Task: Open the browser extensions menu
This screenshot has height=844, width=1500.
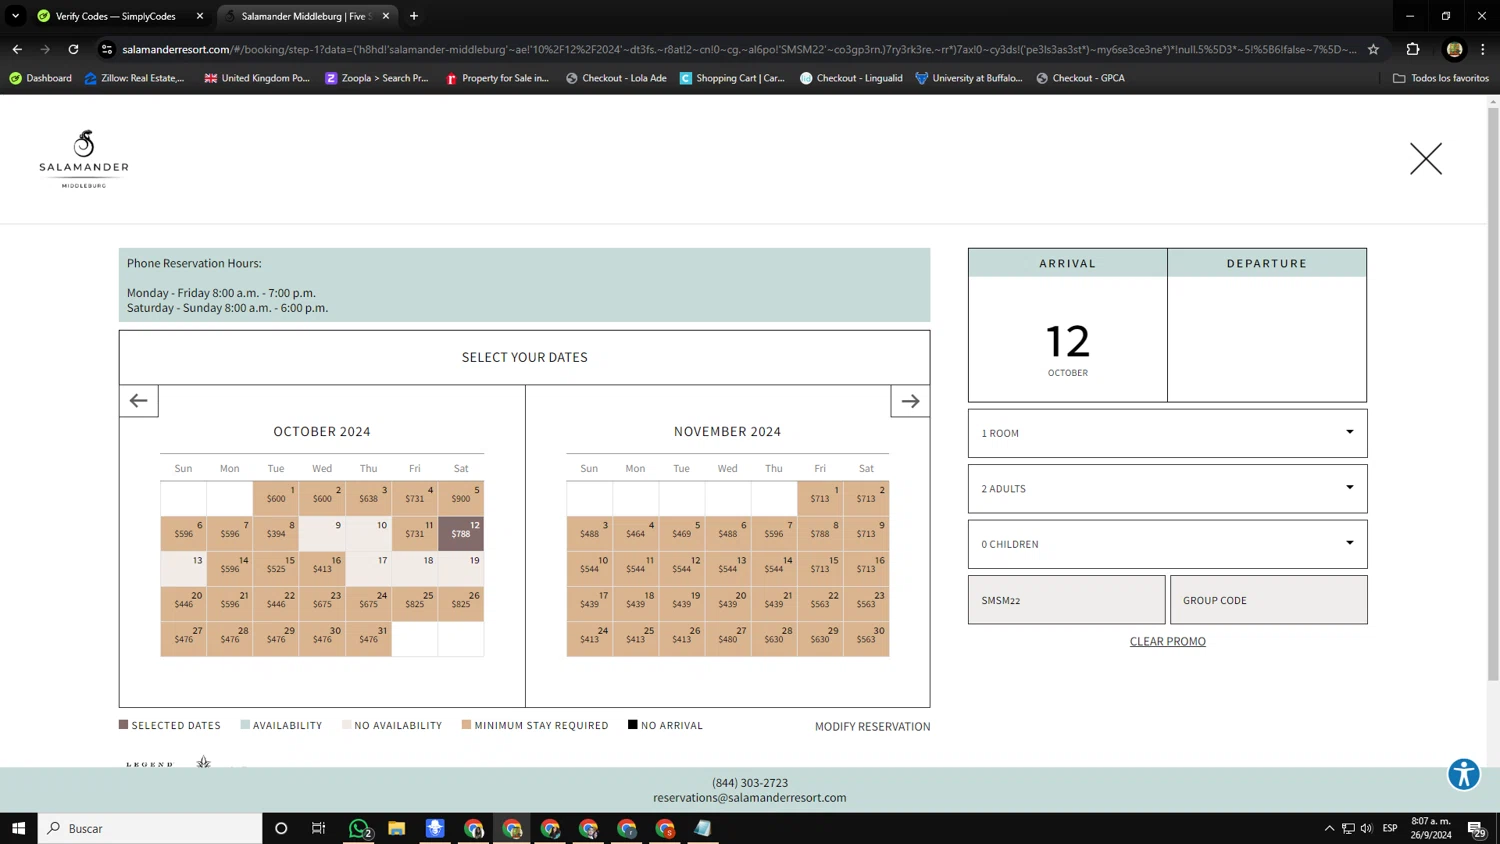Action: [x=1413, y=49]
